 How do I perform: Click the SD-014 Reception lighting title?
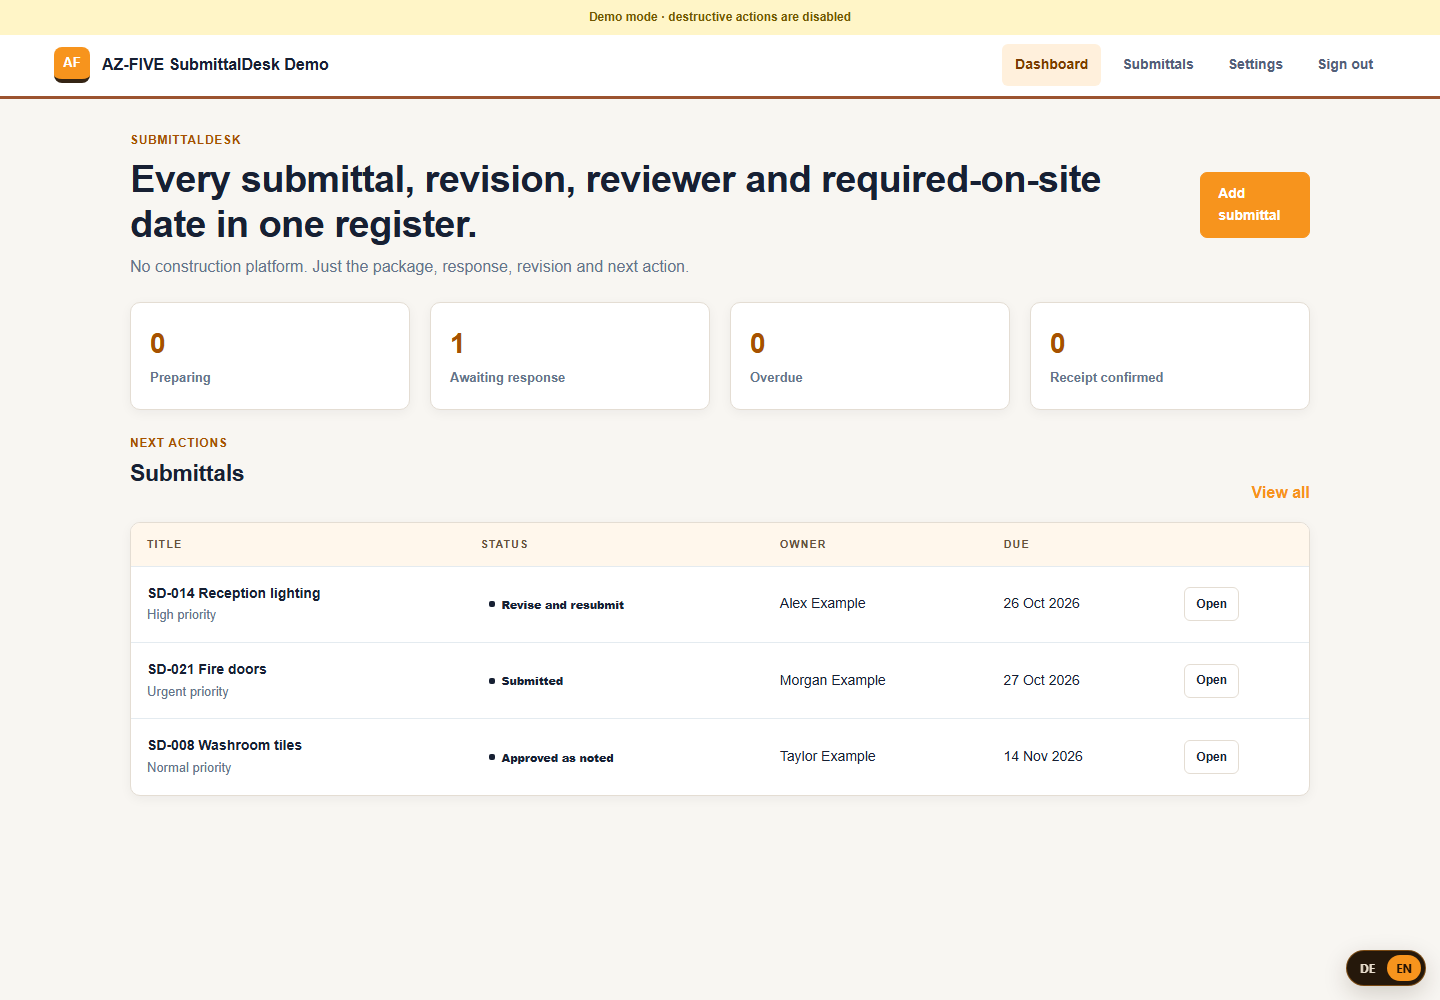click(x=234, y=593)
